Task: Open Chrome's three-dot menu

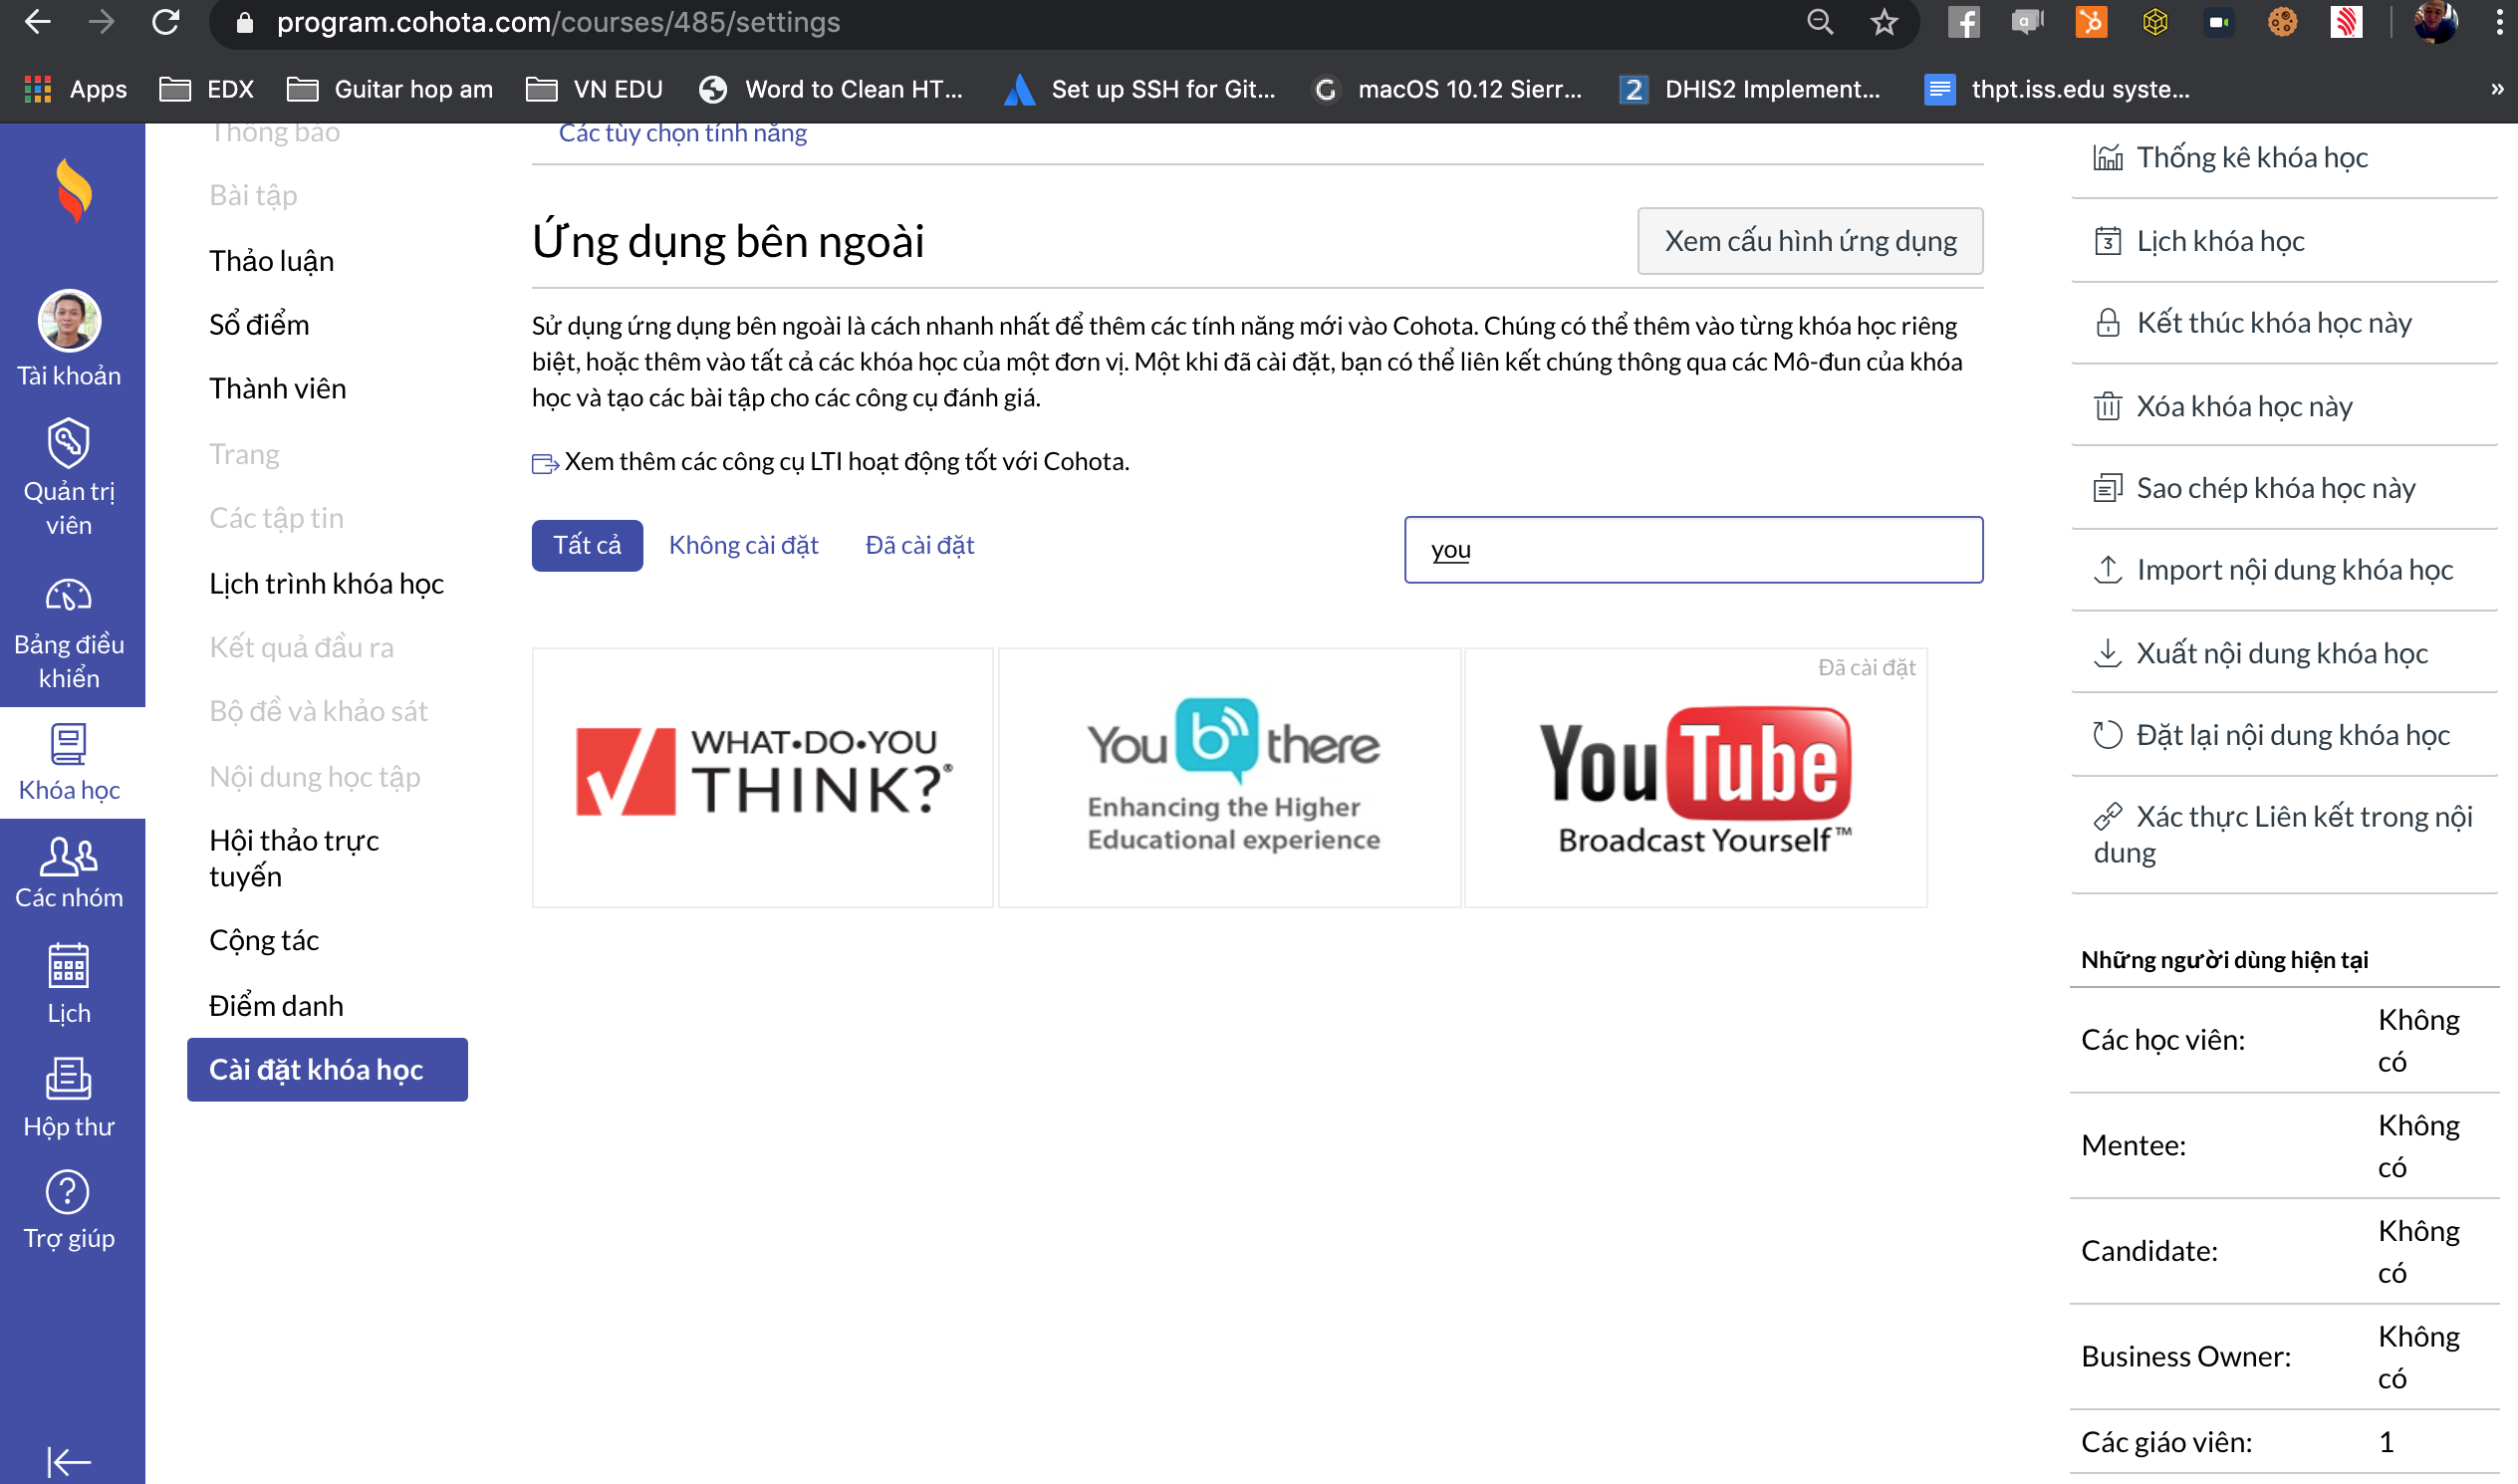Action: pos(2499,22)
